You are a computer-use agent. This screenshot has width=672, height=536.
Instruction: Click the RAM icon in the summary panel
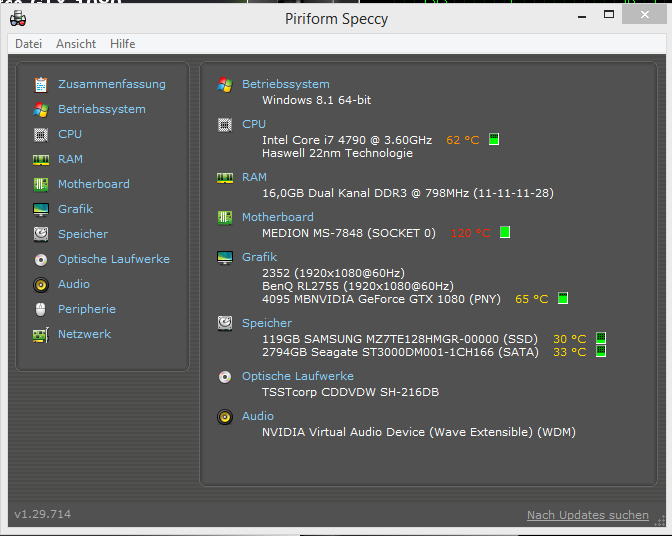(x=225, y=178)
